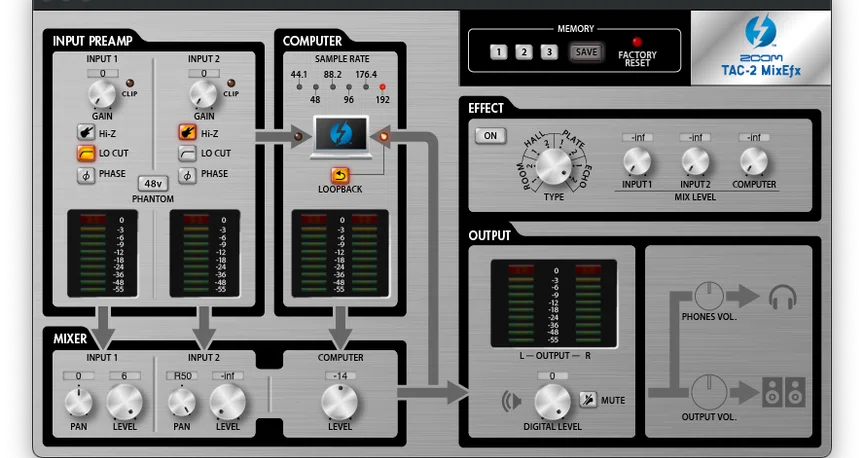Click the INPUT 1 mix level knob
The width and height of the screenshot is (864, 458).
click(637, 162)
